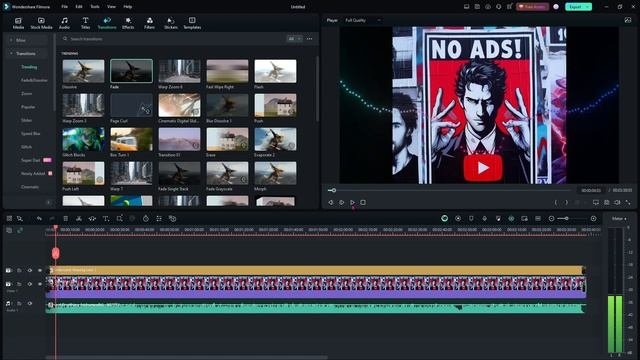The height and width of the screenshot is (360, 640).
Task: Toggle mute on the Audio 1 track
Action: click(30, 303)
